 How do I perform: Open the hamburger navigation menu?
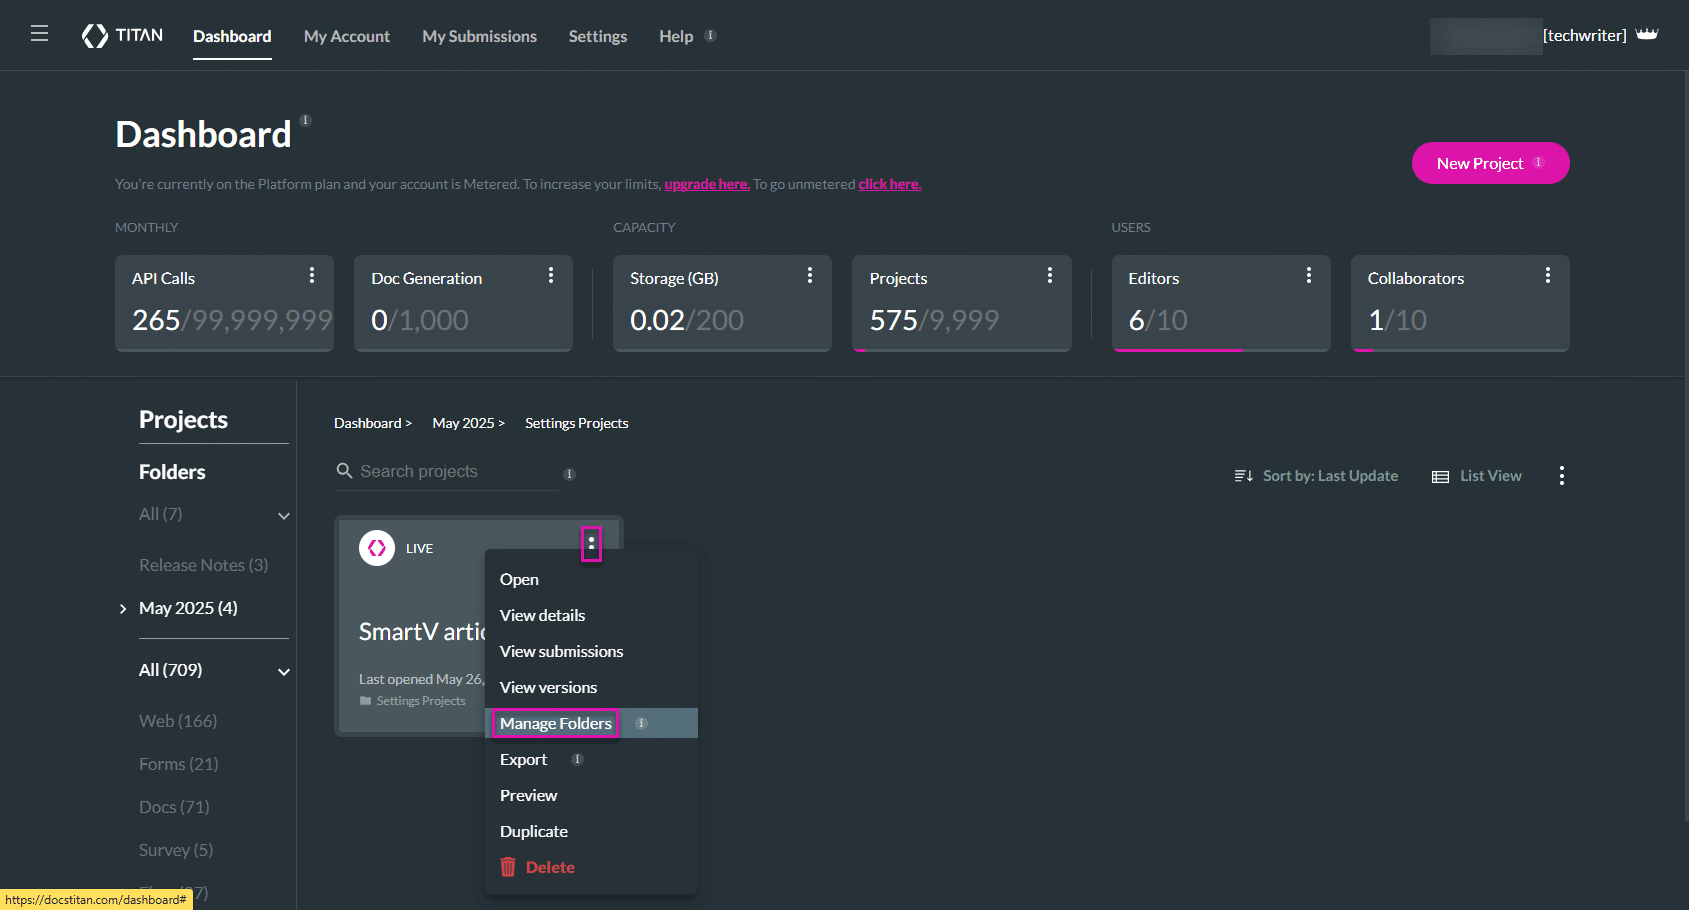[x=39, y=34]
